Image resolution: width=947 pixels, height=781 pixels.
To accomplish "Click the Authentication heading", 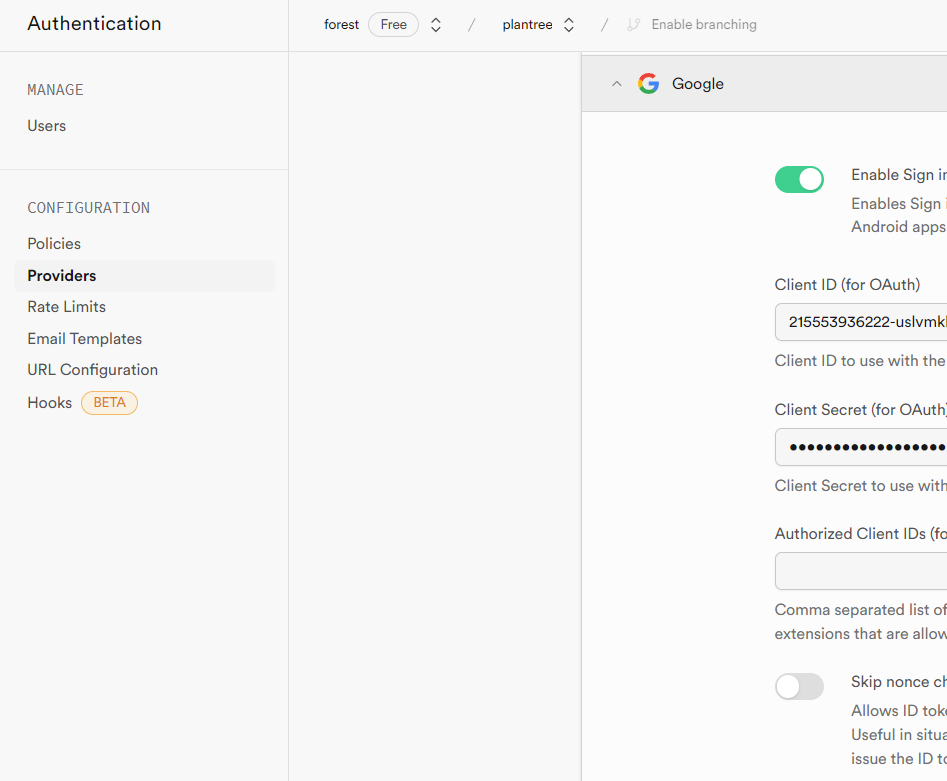I will click(x=94, y=24).
